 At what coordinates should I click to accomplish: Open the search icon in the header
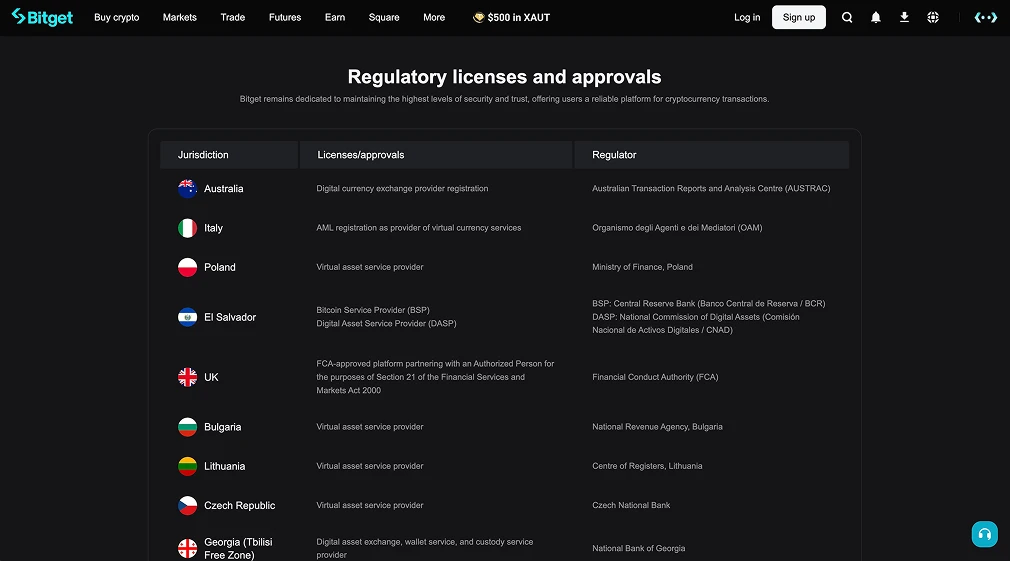pyautogui.click(x=847, y=17)
